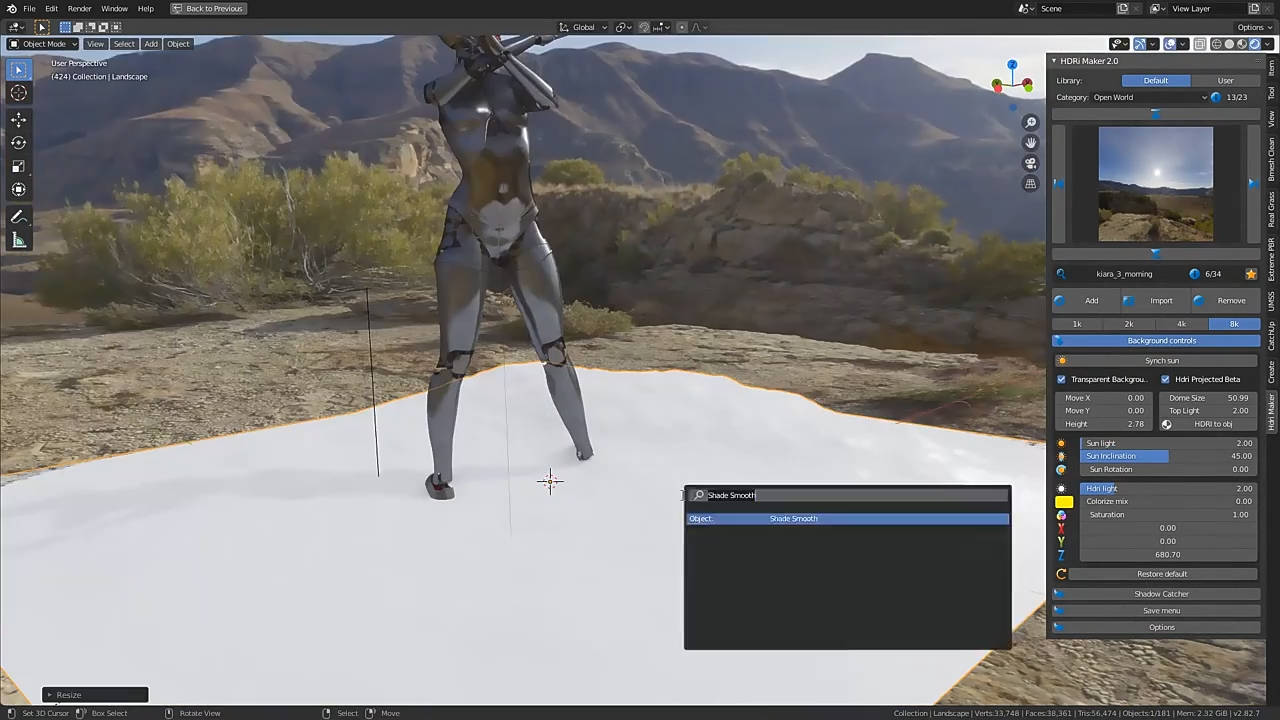The height and width of the screenshot is (720, 1280).
Task: Select the Select Box tool
Action: click(x=19, y=69)
